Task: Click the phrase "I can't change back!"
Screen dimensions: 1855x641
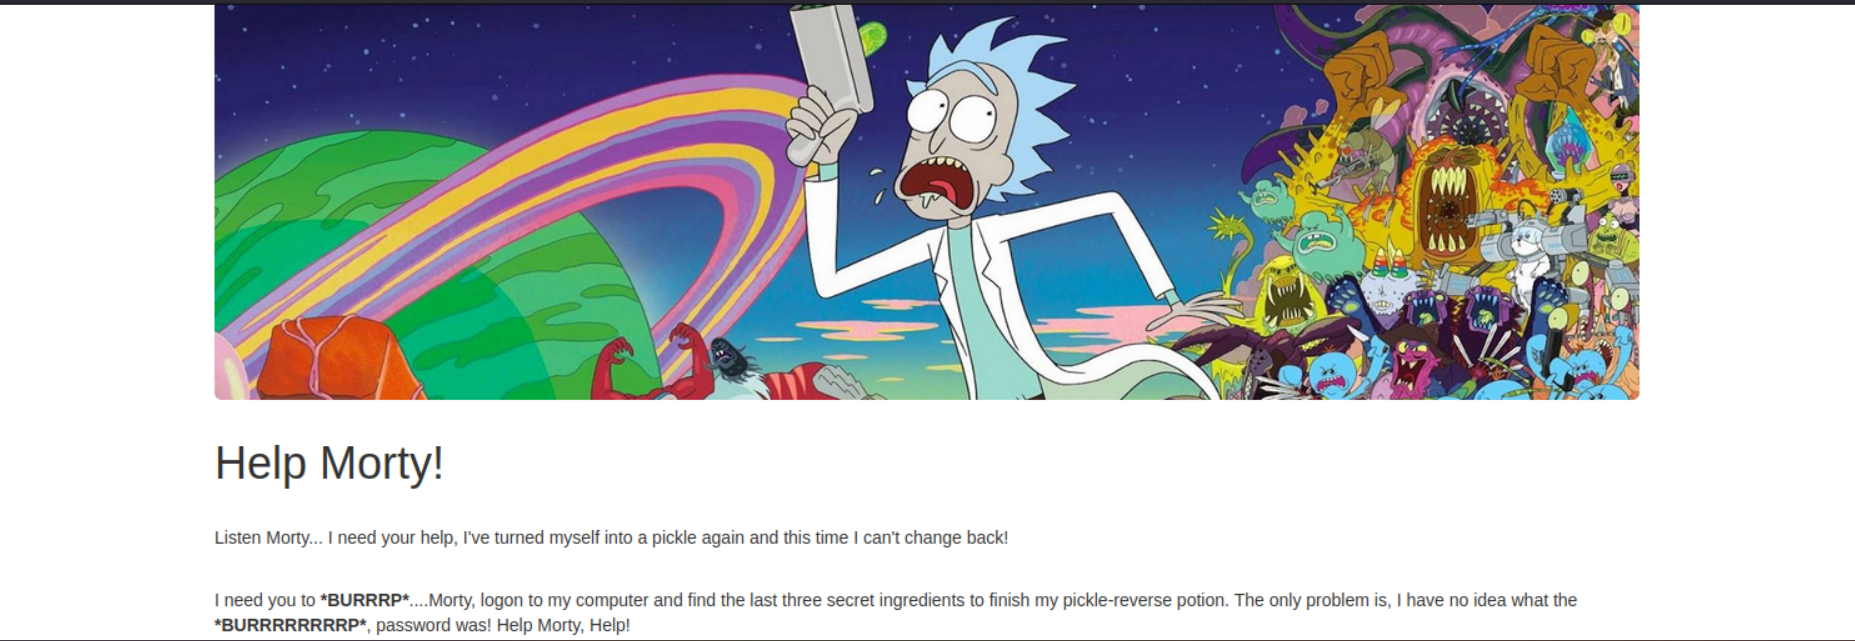Action: tap(930, 537)
